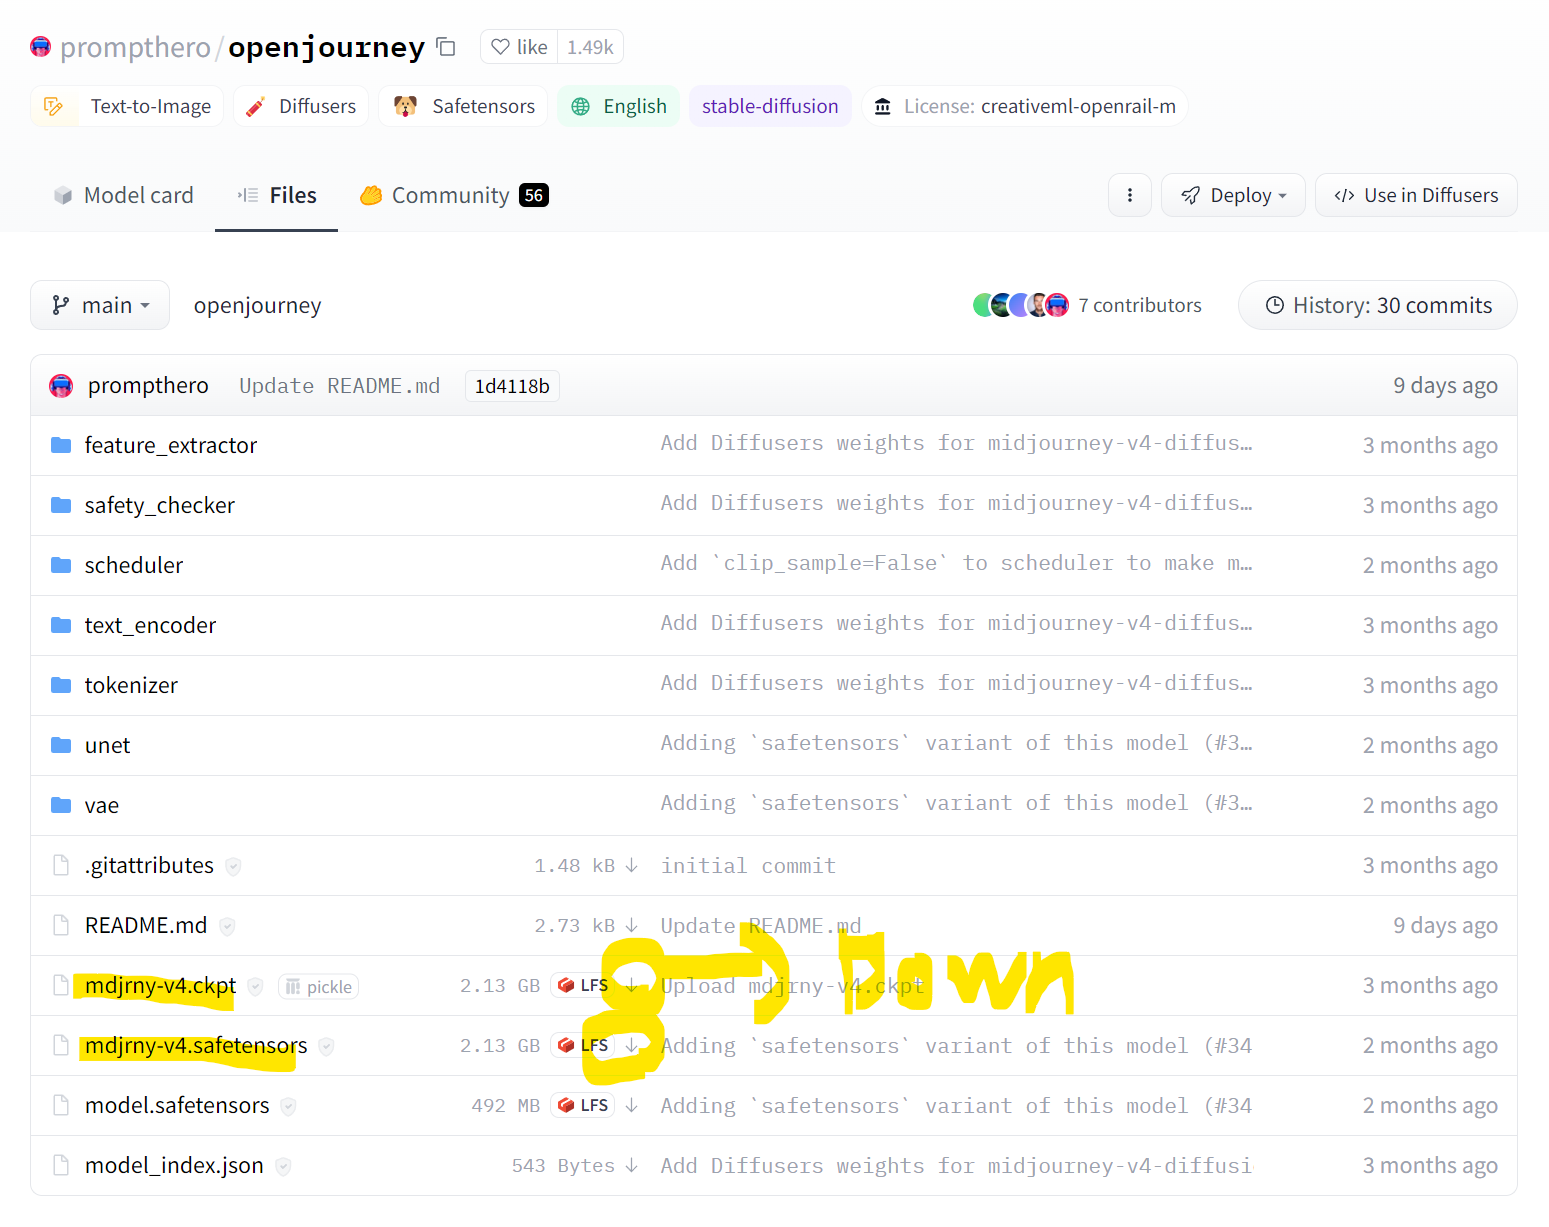Open the contributor avatars group
Viewport: 1549px width, 1227px height.
coord(1021,305)
